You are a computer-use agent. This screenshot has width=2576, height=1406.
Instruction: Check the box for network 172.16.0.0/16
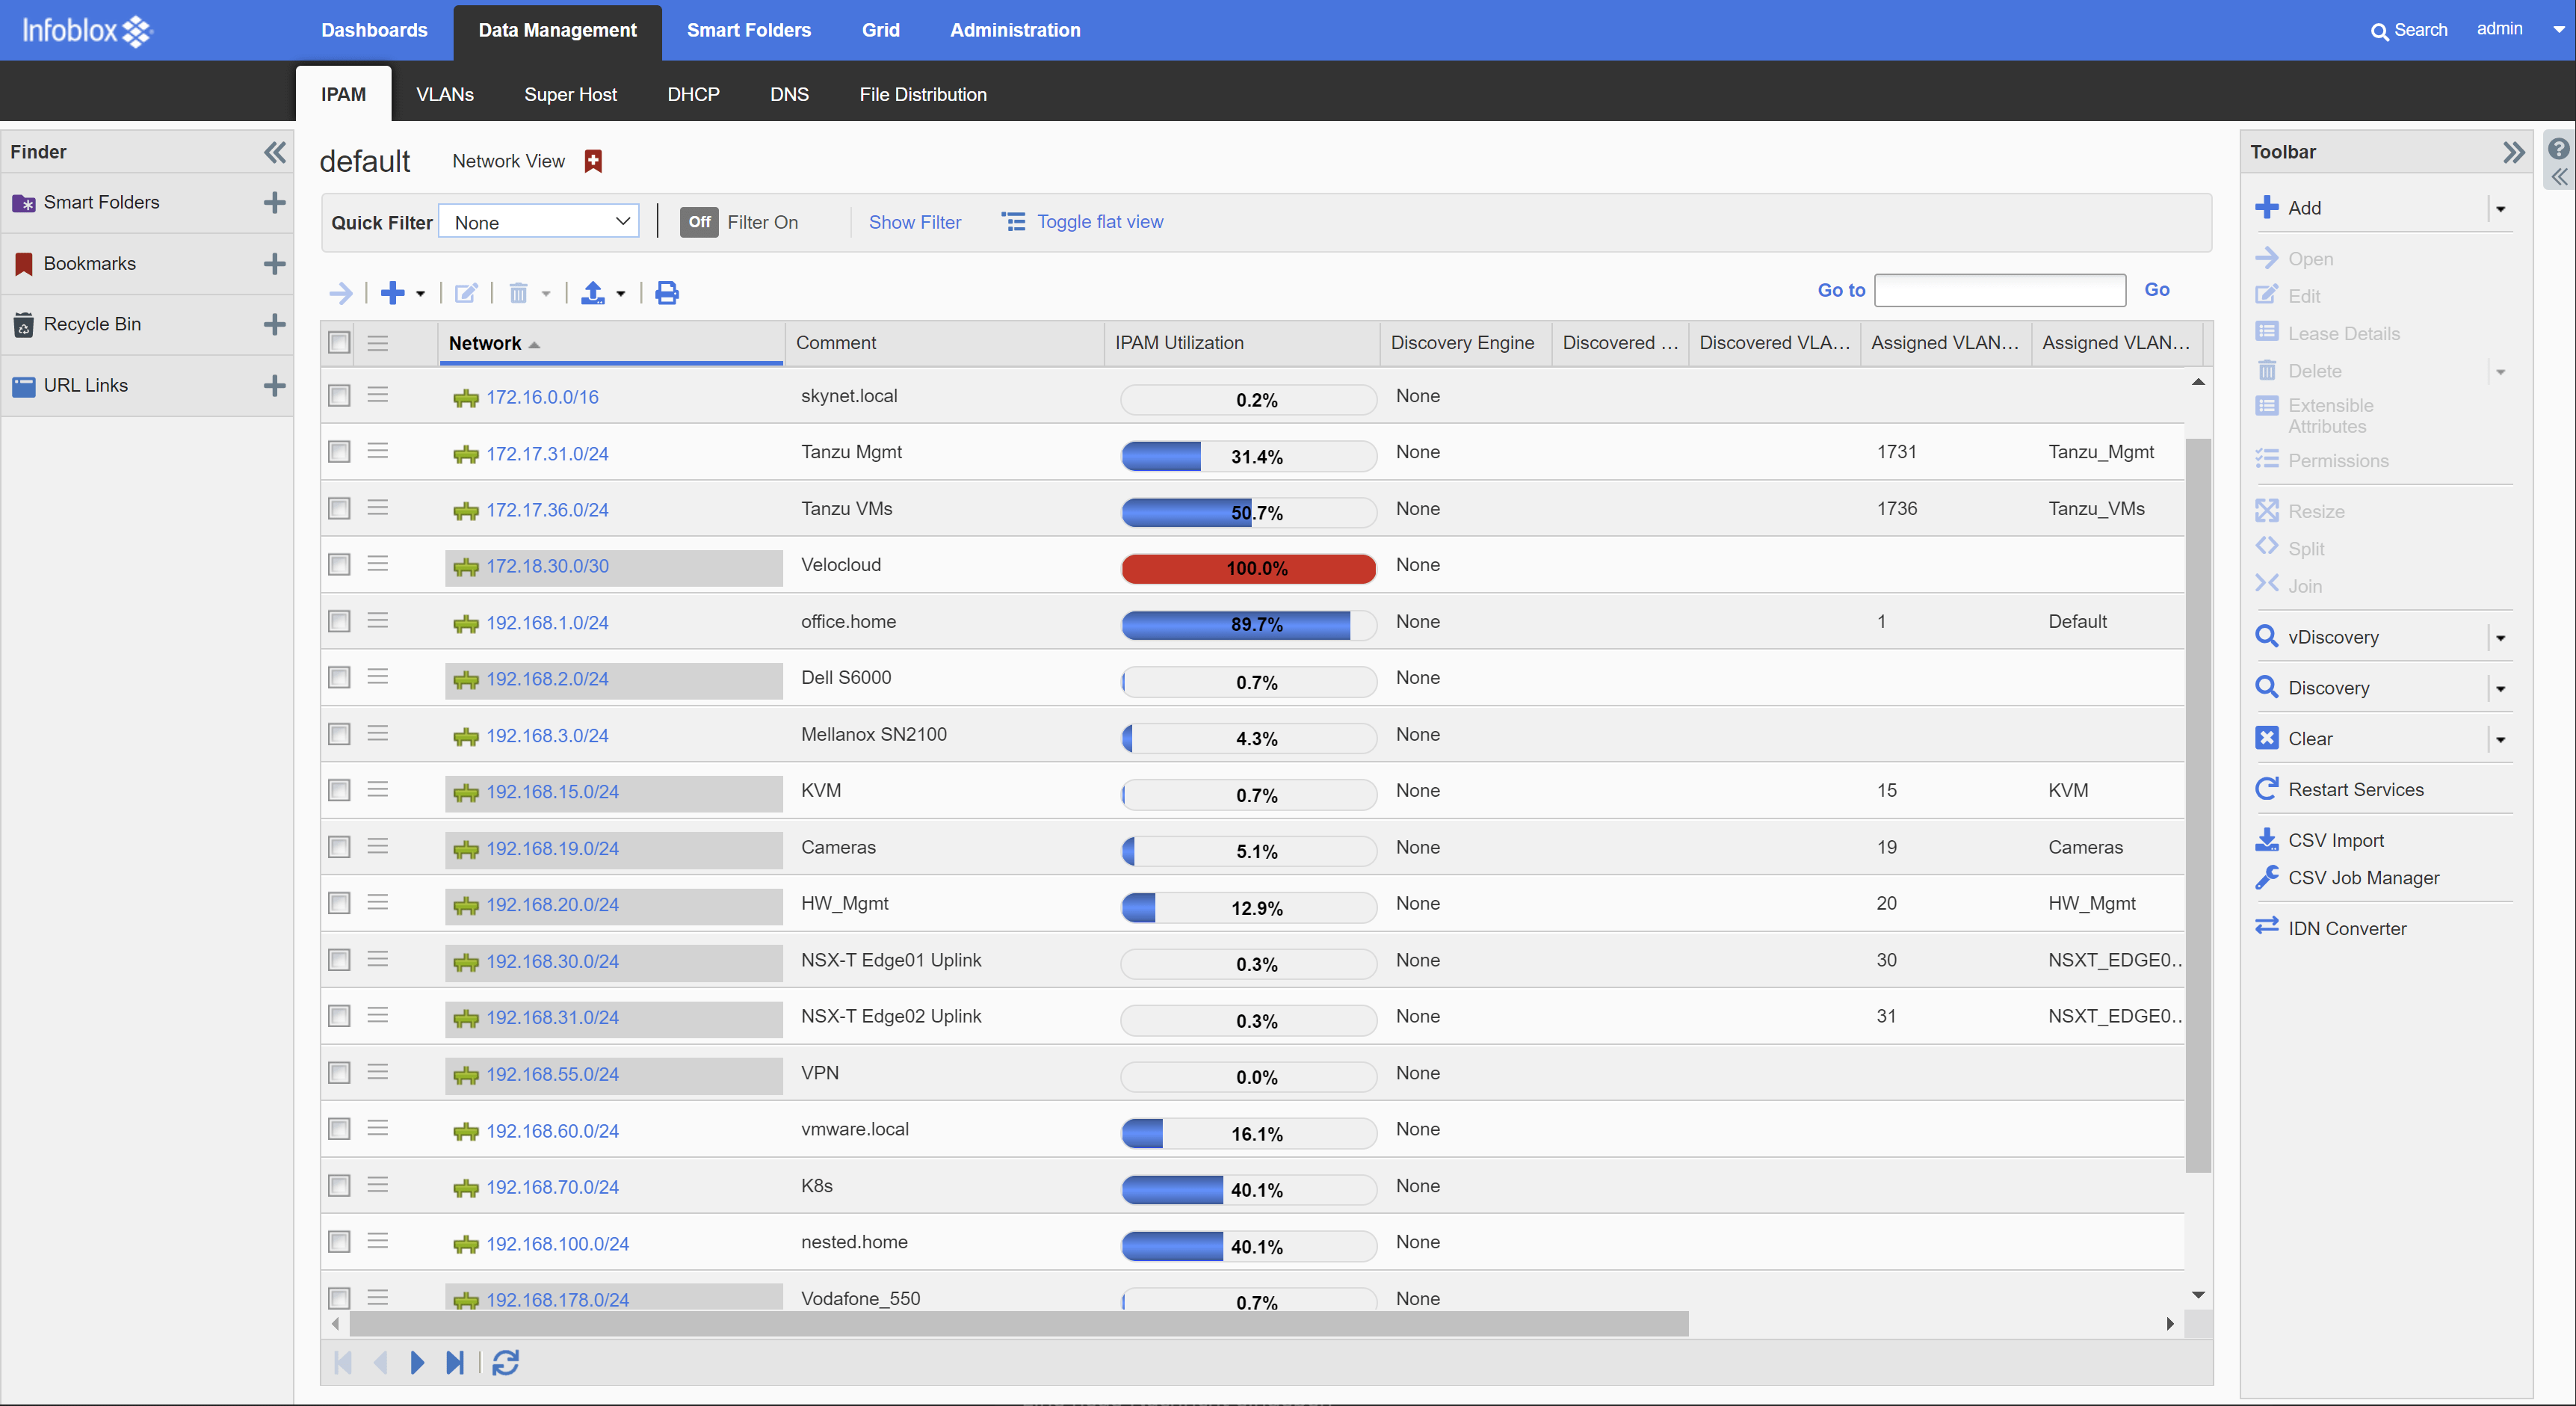[x=340, y=396]
